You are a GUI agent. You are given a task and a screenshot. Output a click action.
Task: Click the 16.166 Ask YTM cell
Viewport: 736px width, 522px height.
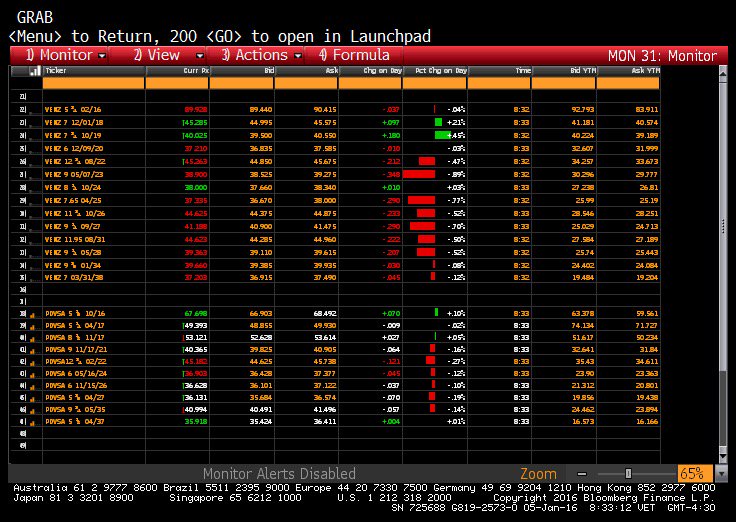(x=647, y=422)
